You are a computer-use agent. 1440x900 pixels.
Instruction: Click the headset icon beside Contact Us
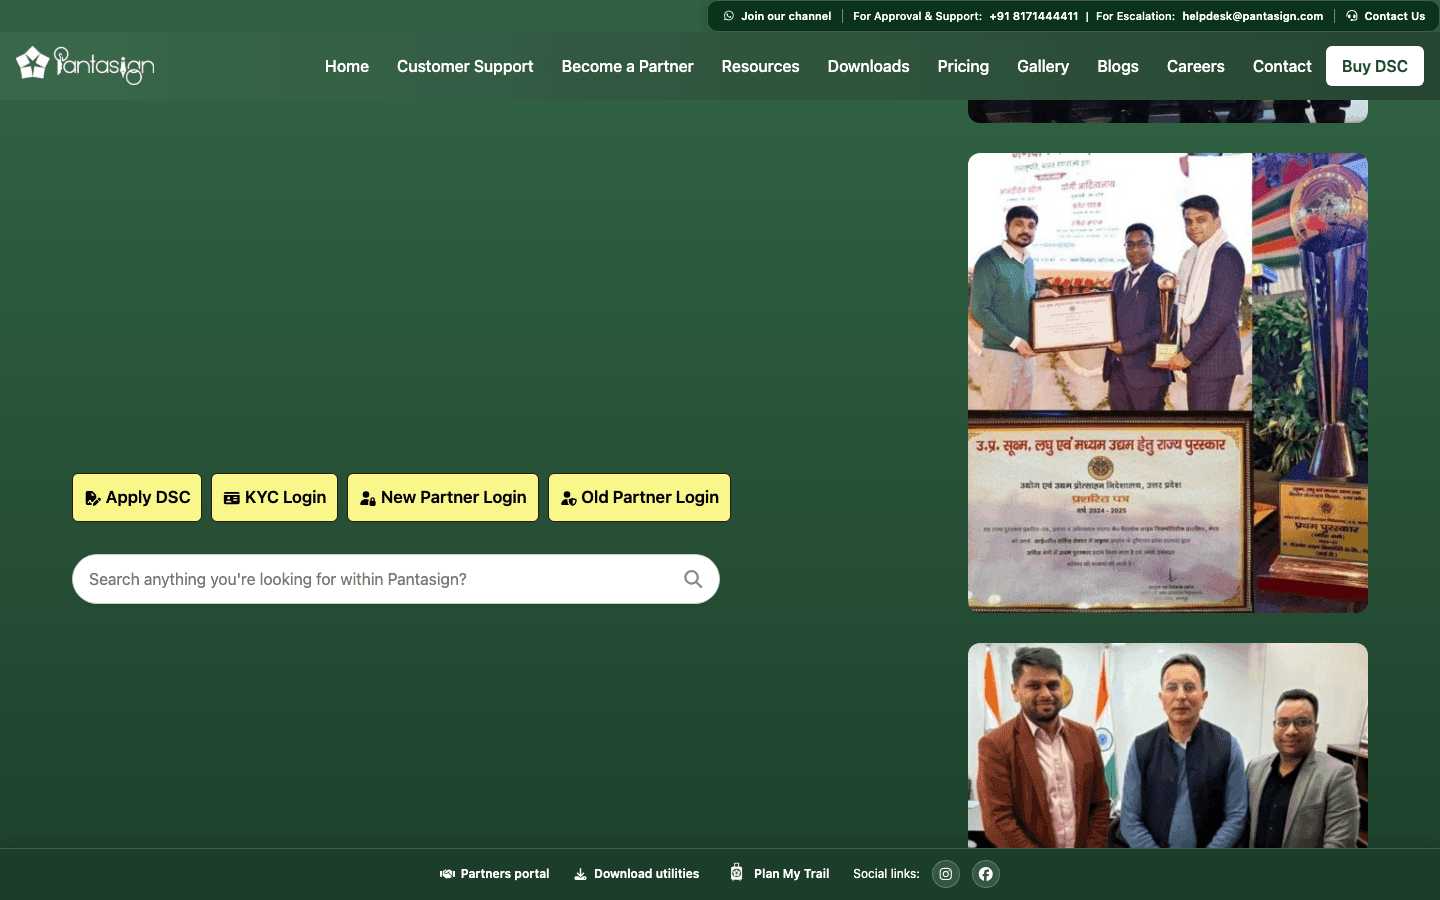pyautogui.click(x=1352, y=16)
